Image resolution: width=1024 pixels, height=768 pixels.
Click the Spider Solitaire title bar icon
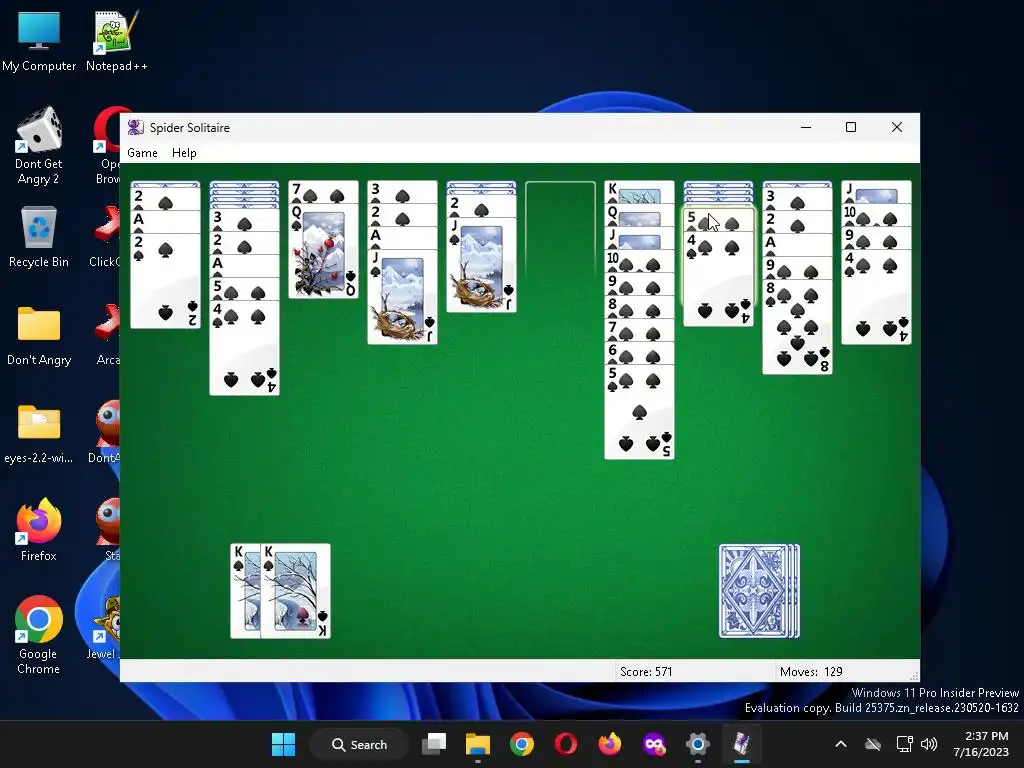(x=136, y=127)
